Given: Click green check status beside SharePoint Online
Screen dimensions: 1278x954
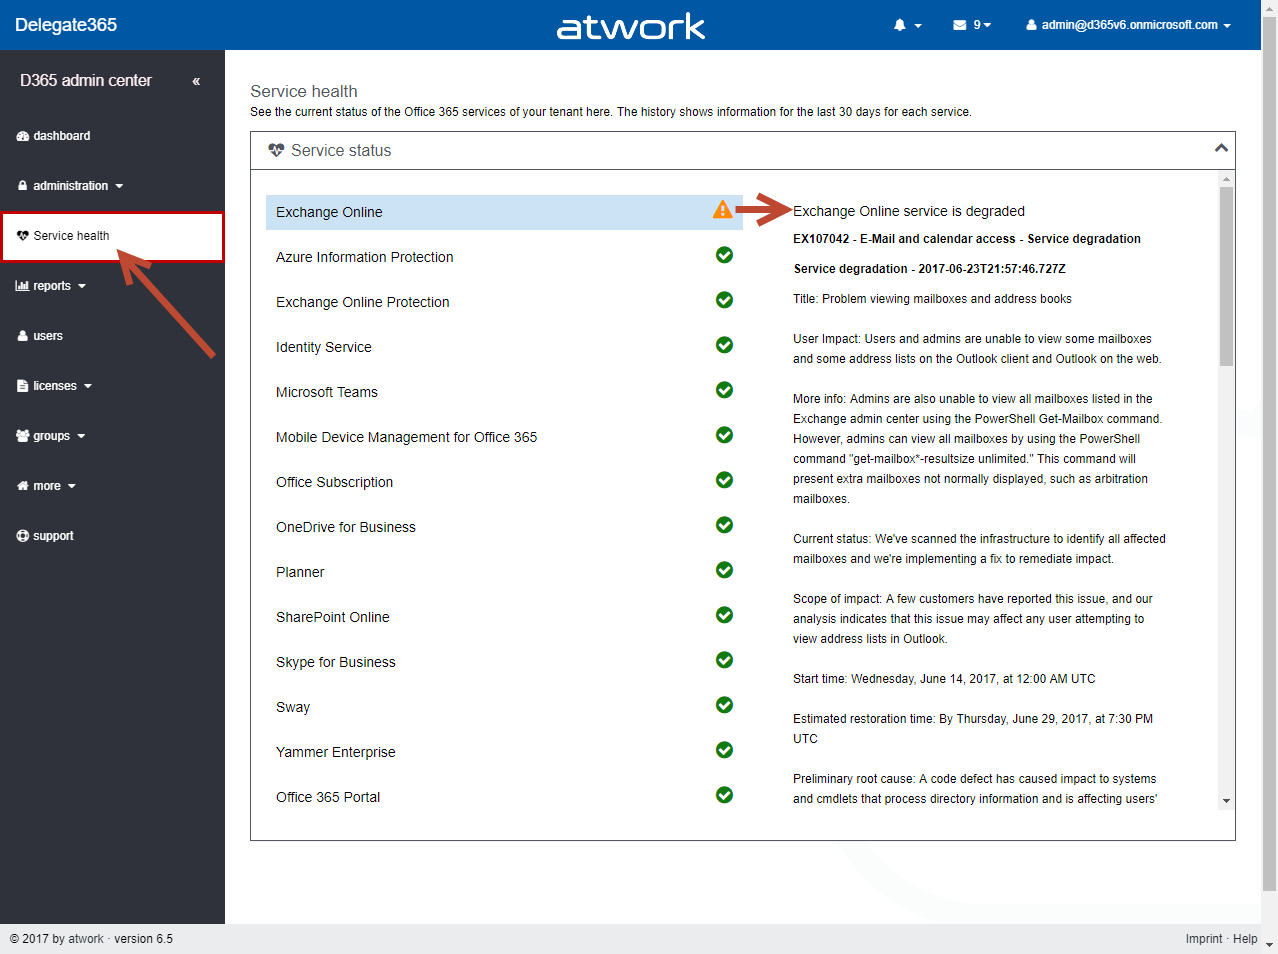Looking at the screenshot, I should click(x=724, y=615).
